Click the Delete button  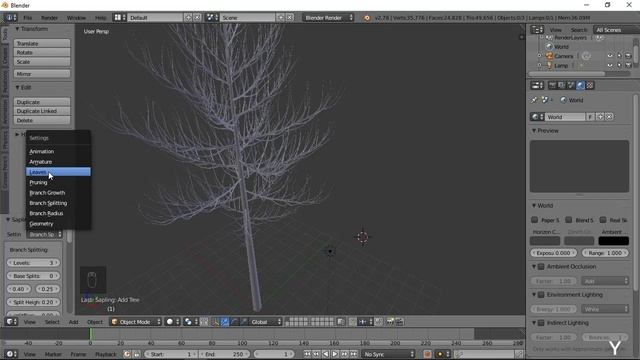[x=42, y=120]
